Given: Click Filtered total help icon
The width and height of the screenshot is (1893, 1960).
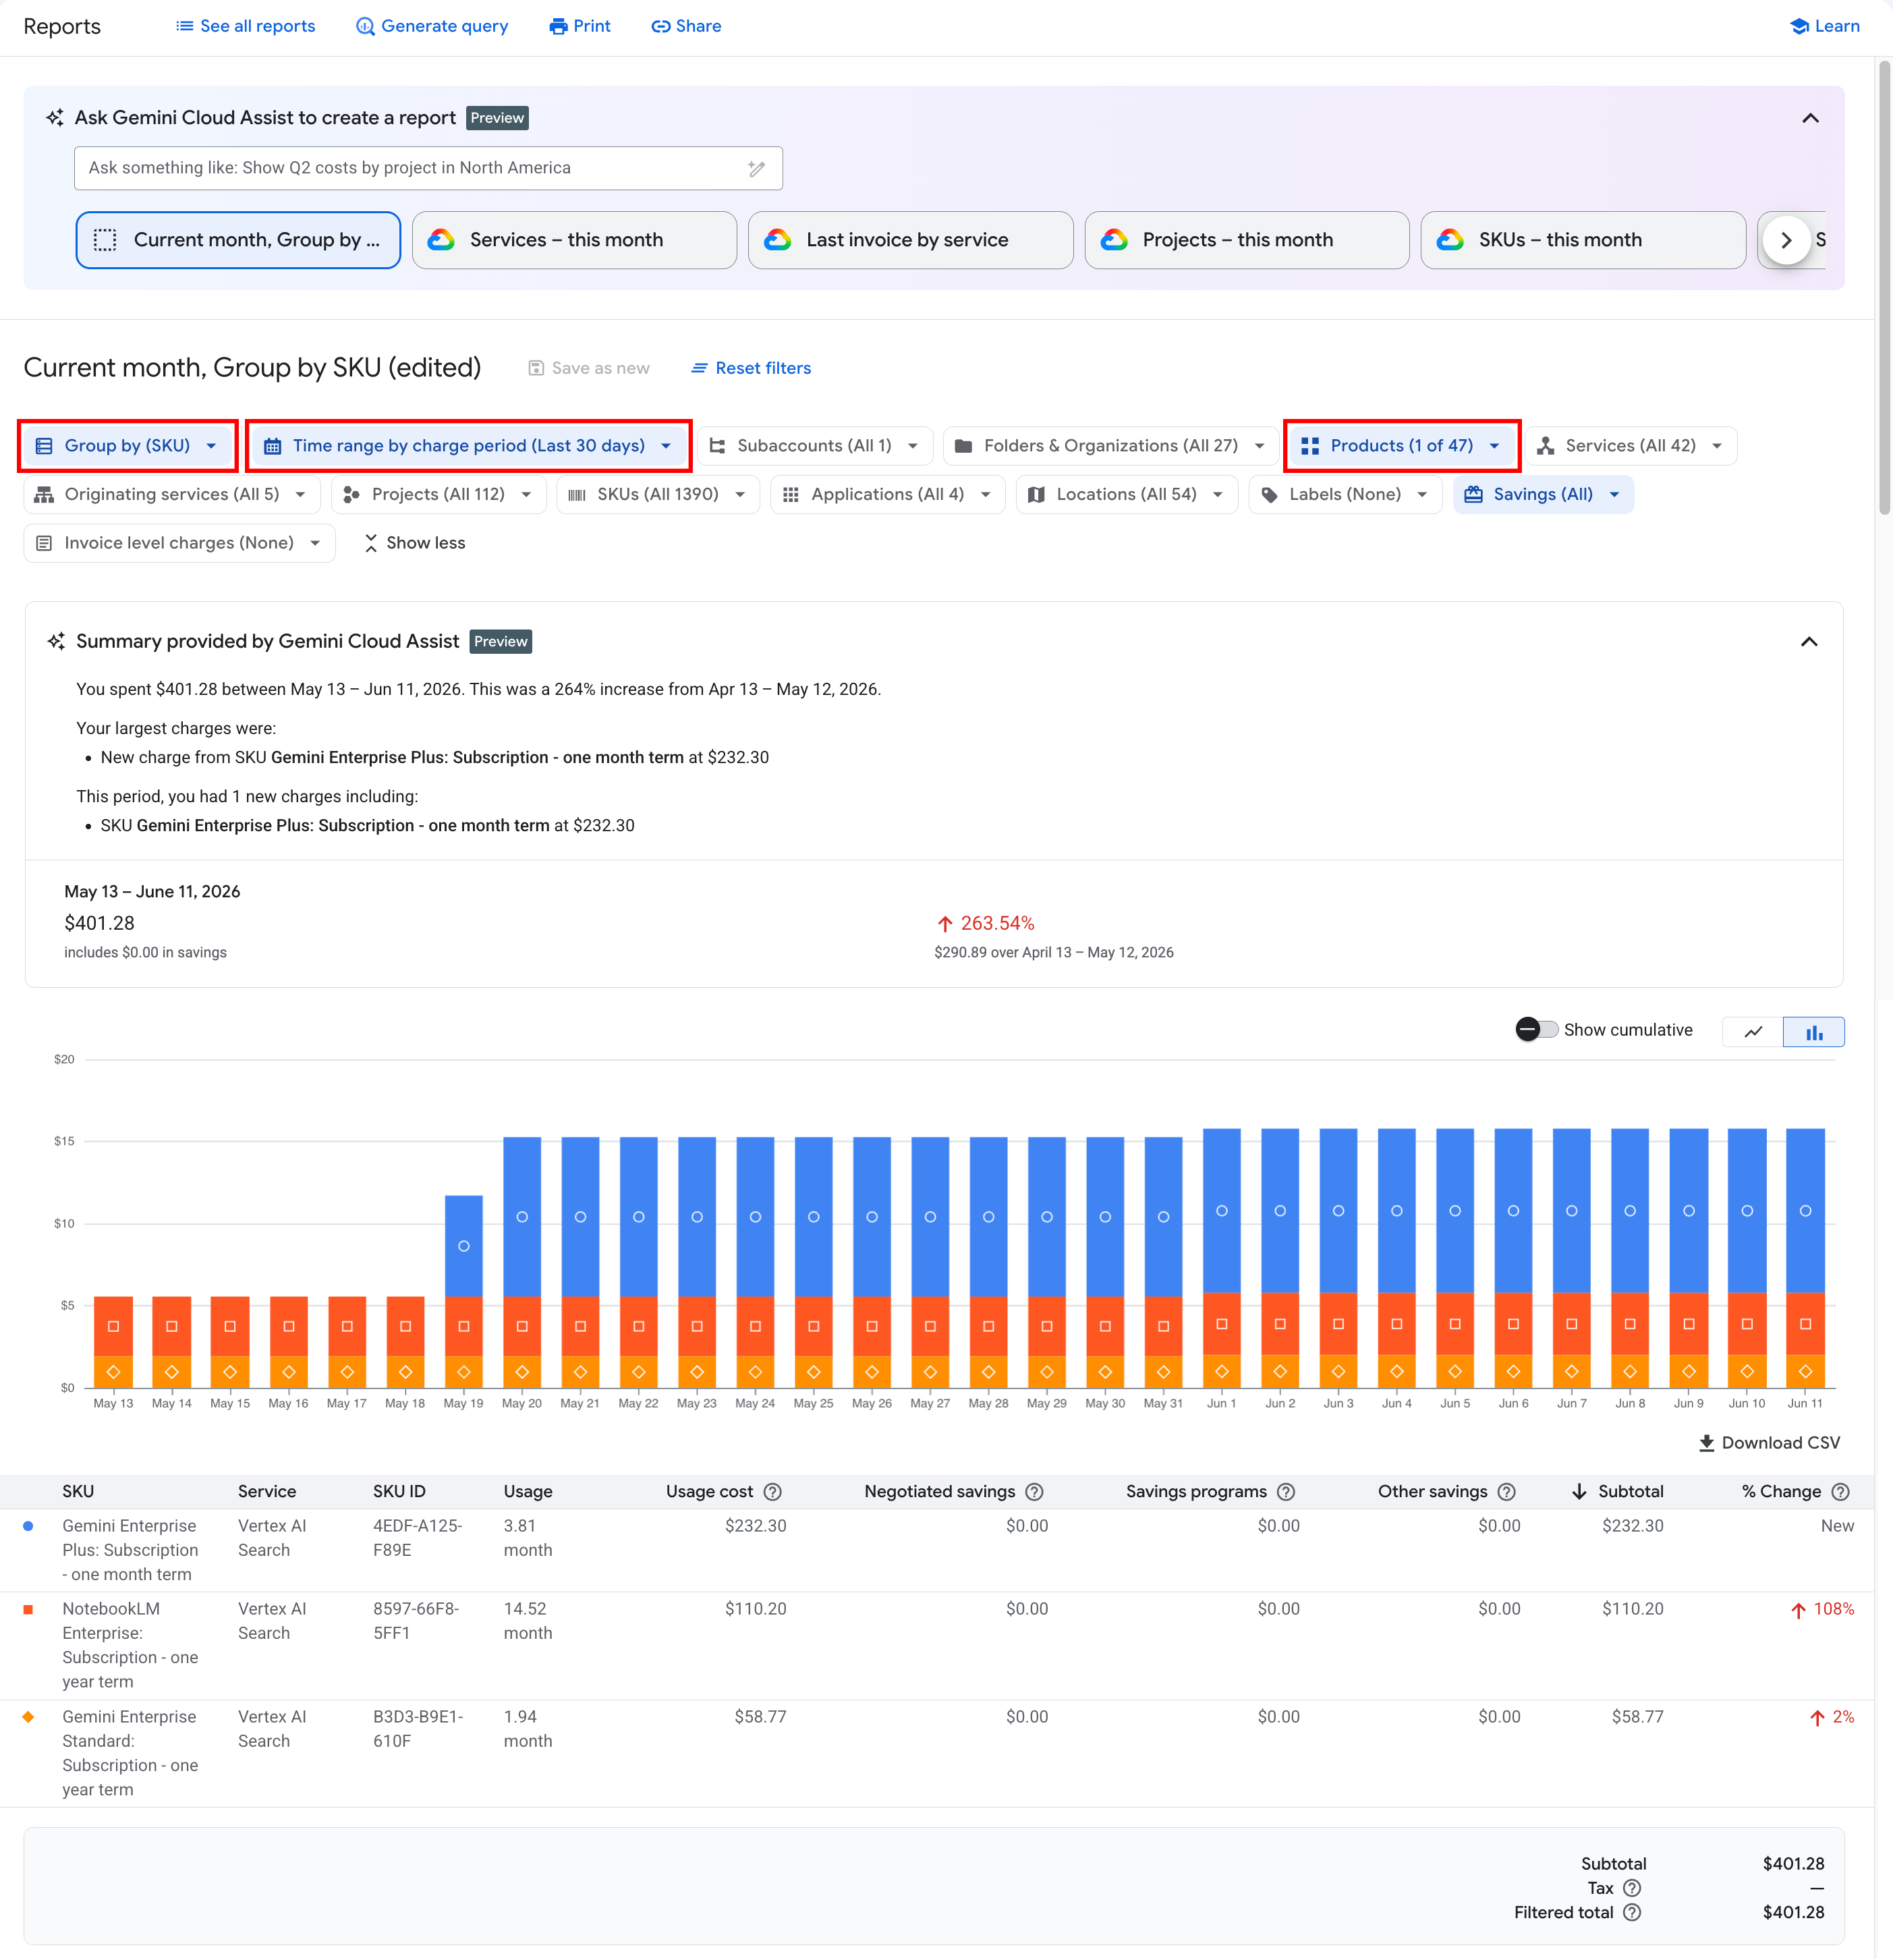Looking at the screenshot, I should [x=1631, y=1912].
